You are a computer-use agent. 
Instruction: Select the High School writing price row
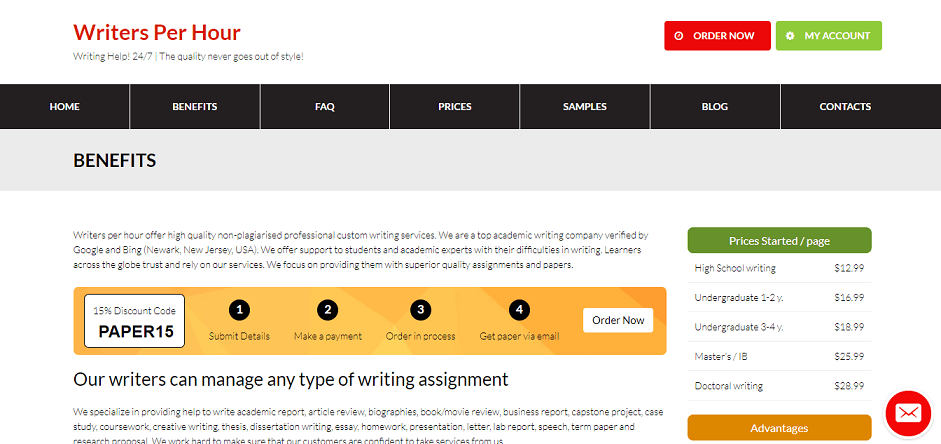pyautogui.click(x=780, y=268)
